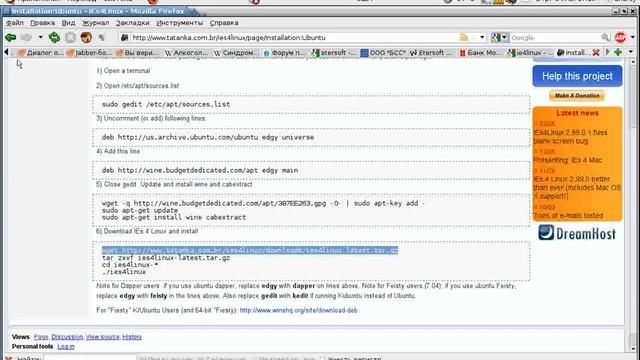Open the search engine selector dropdown
640x360 pixels.
(x=499, y=38)
